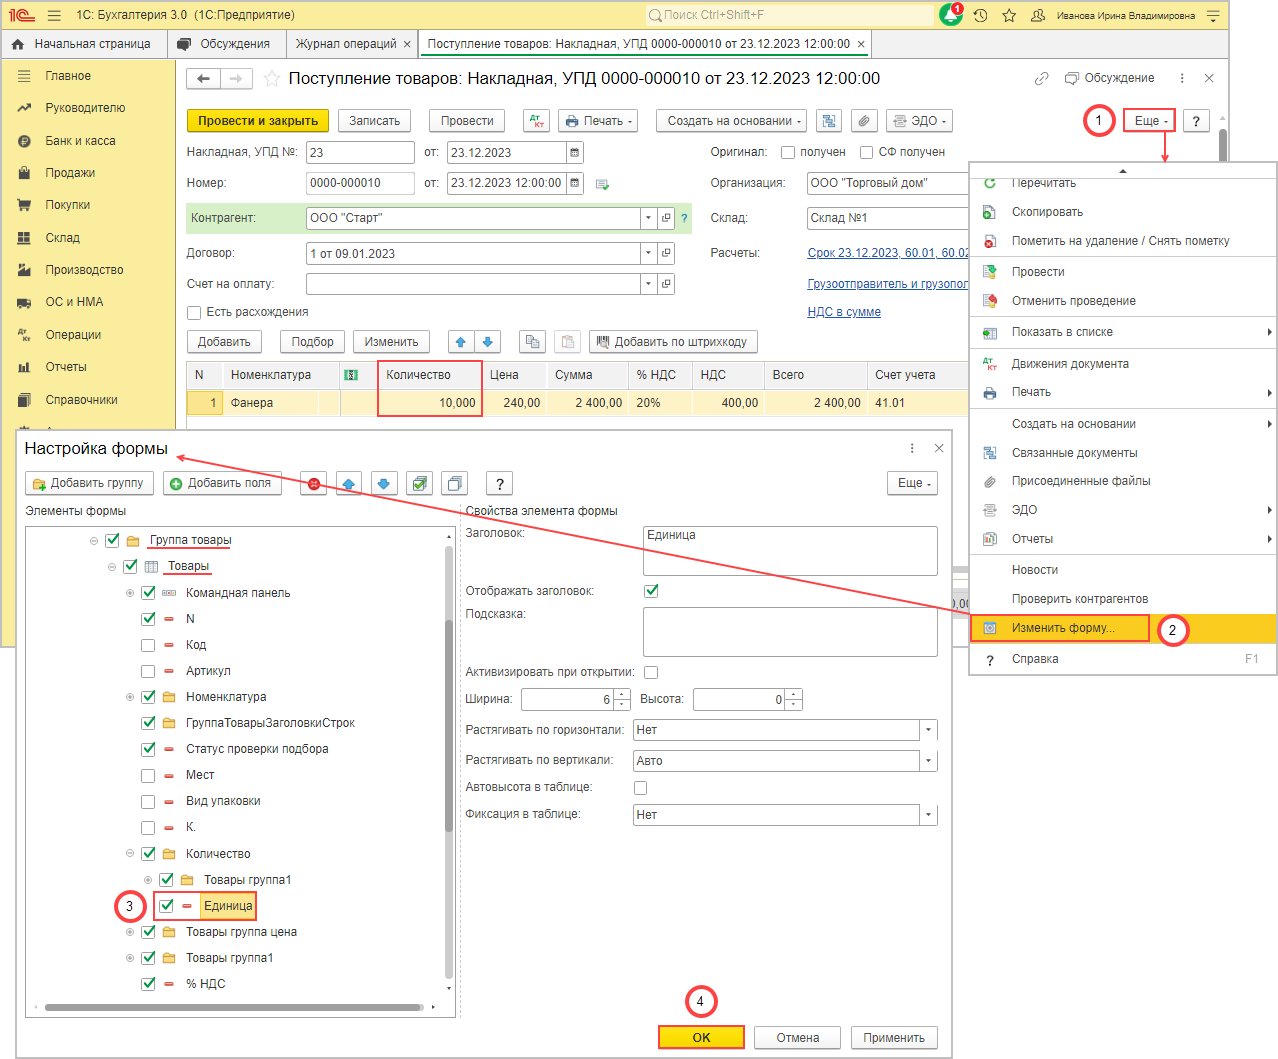Move table row up in goods toolbar
Viewport: 1278px width, 1059px height.
(461, 342)
